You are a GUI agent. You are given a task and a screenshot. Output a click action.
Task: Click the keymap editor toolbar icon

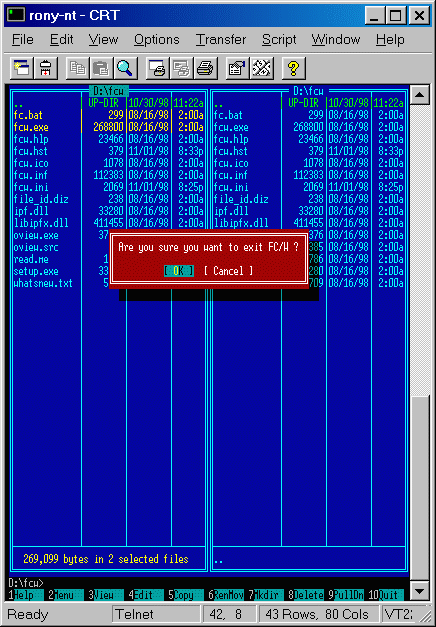(x=262, y=68)
